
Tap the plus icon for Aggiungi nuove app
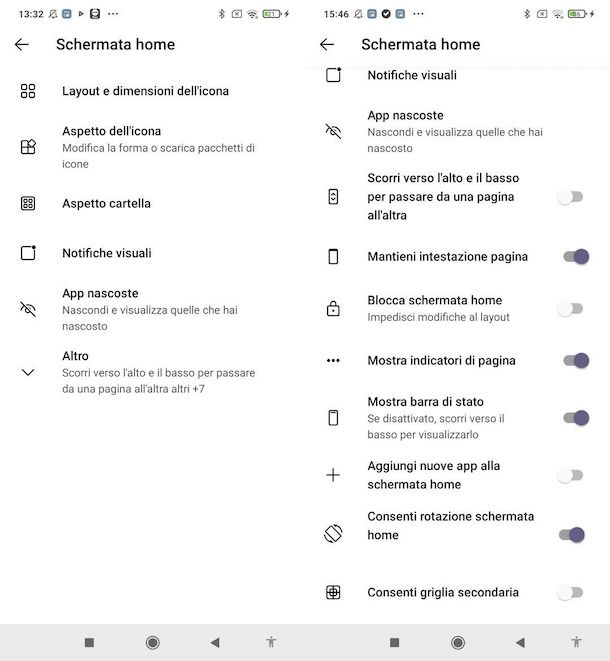tap(333, 475)
